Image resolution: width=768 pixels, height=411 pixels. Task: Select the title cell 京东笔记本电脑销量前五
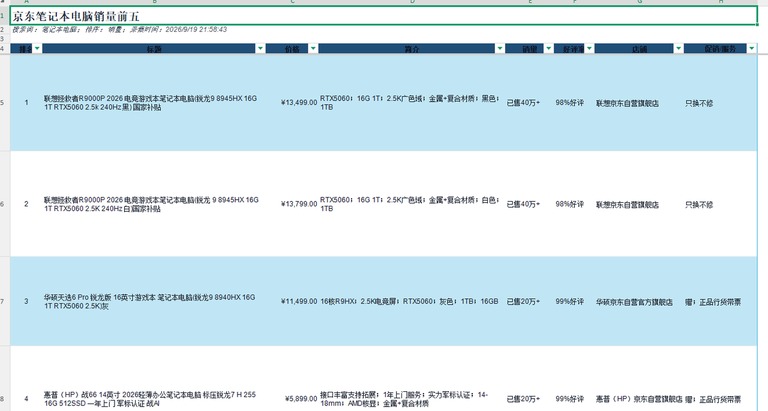click(x=384, y=16)
